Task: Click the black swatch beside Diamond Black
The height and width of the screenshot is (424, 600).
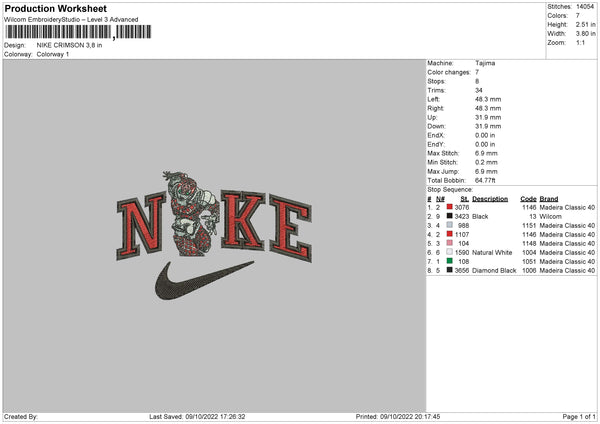Action: [450, 270]
